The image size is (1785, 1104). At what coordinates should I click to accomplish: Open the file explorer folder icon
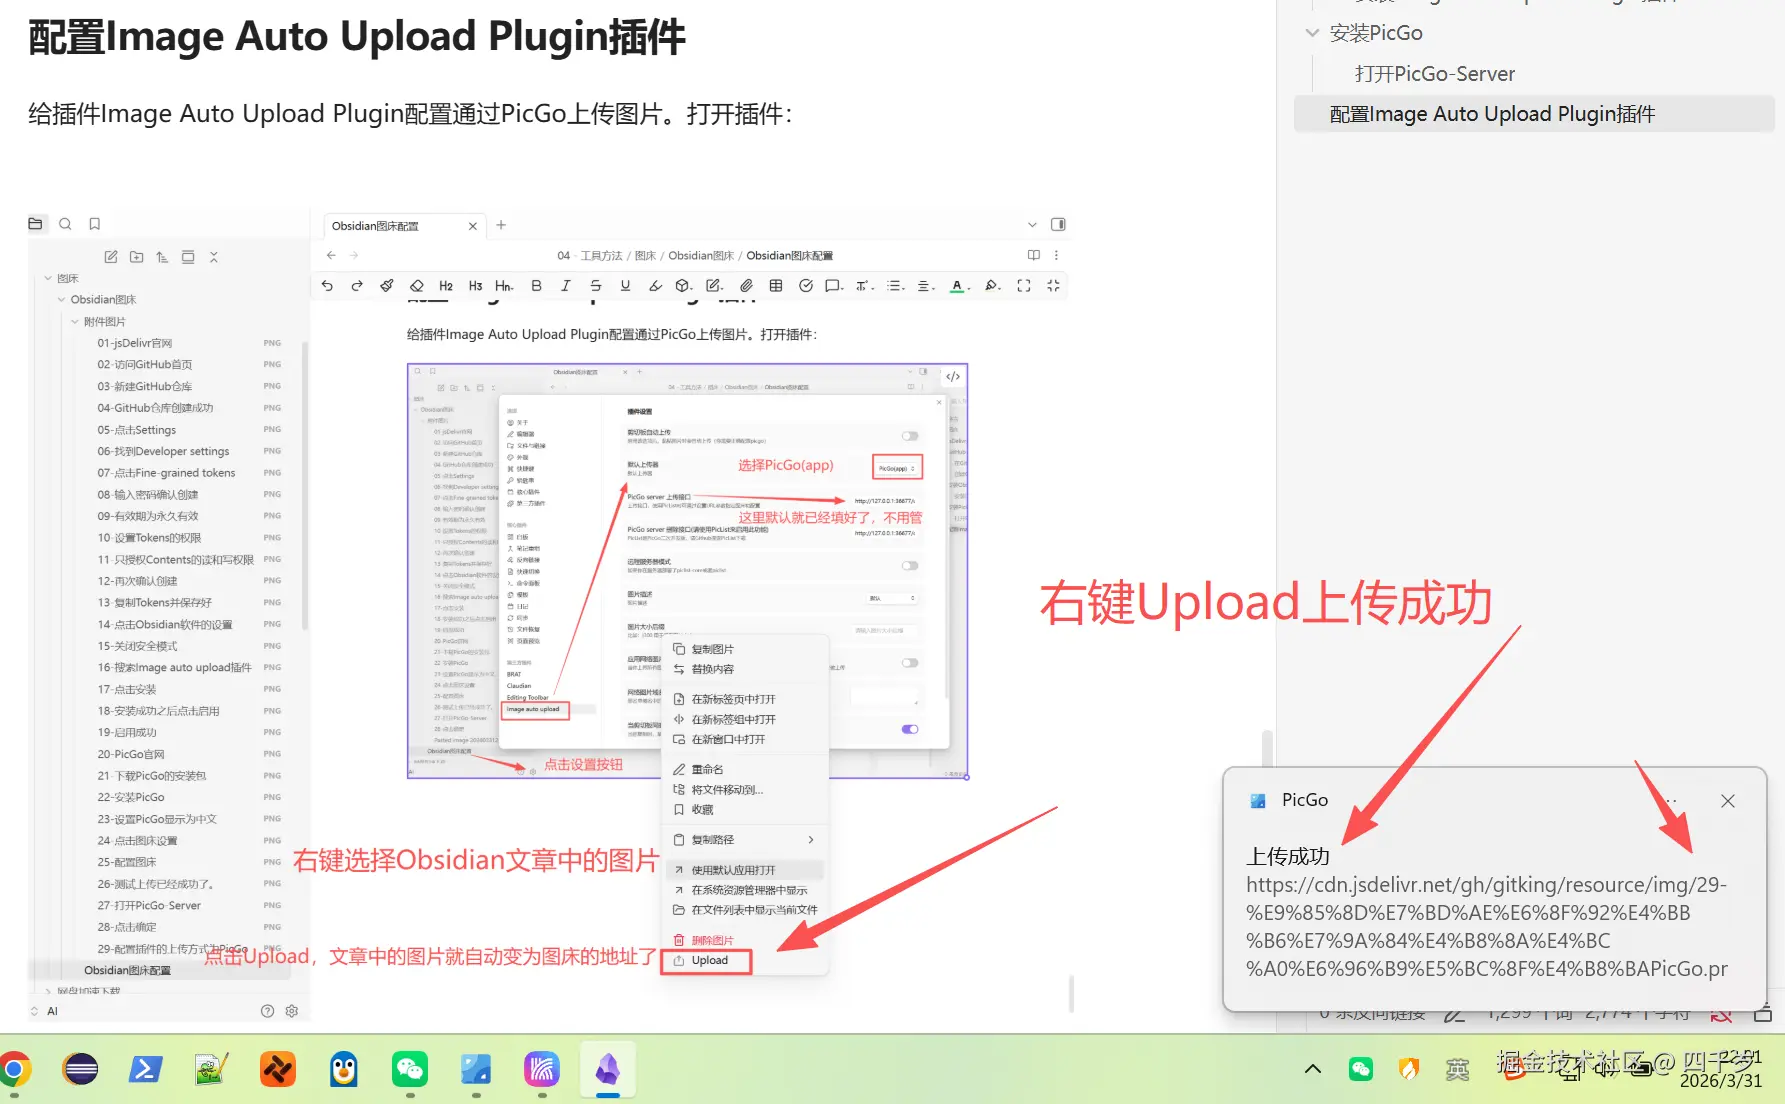(x=35, y=224)
